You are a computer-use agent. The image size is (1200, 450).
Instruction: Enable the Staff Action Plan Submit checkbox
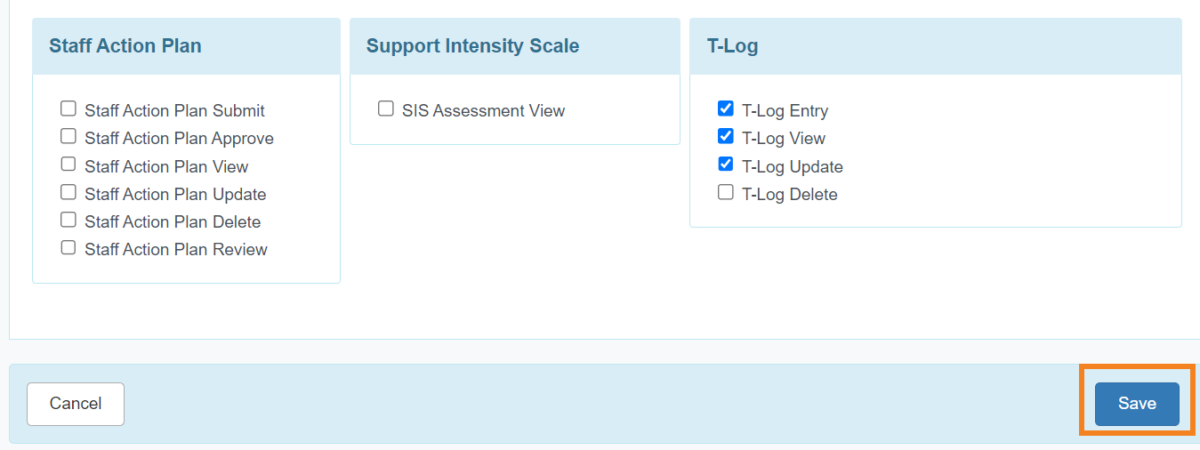tap(69, 109)
